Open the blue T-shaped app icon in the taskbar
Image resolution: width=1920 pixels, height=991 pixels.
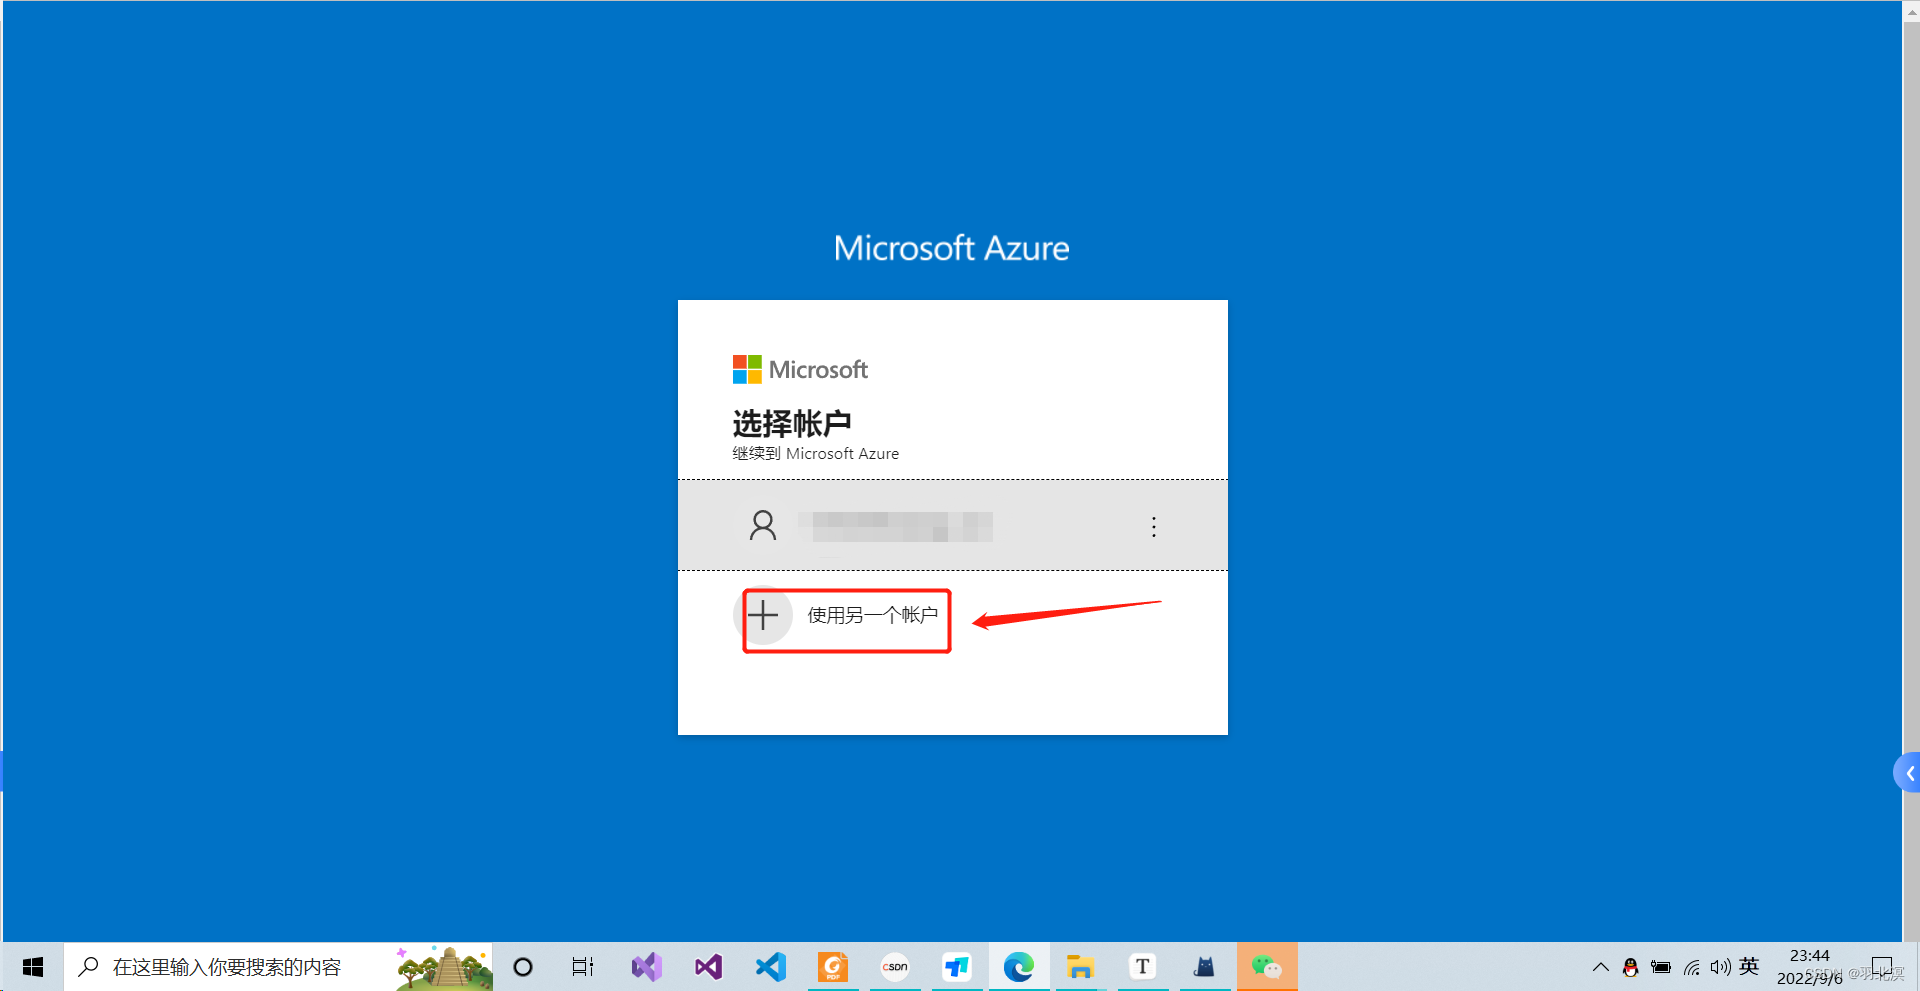957,967
